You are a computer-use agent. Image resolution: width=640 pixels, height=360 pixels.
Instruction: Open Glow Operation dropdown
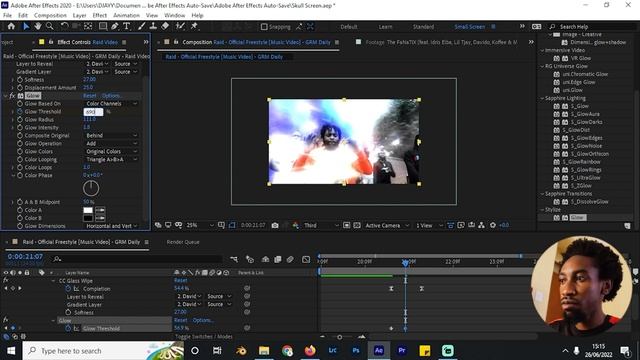pyautogui.click(x=111, y=143)
